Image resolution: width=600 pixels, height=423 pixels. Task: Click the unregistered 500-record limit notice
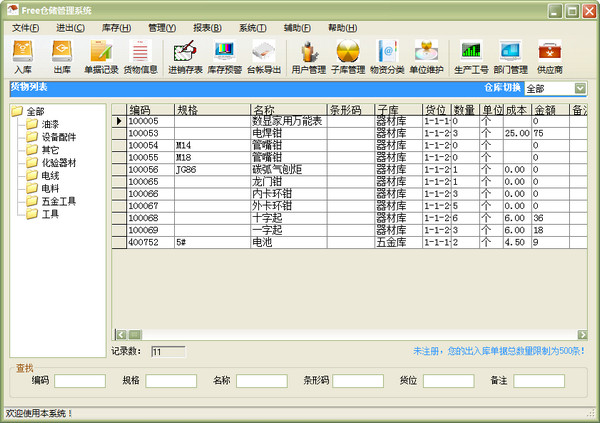tap(499, 351)
